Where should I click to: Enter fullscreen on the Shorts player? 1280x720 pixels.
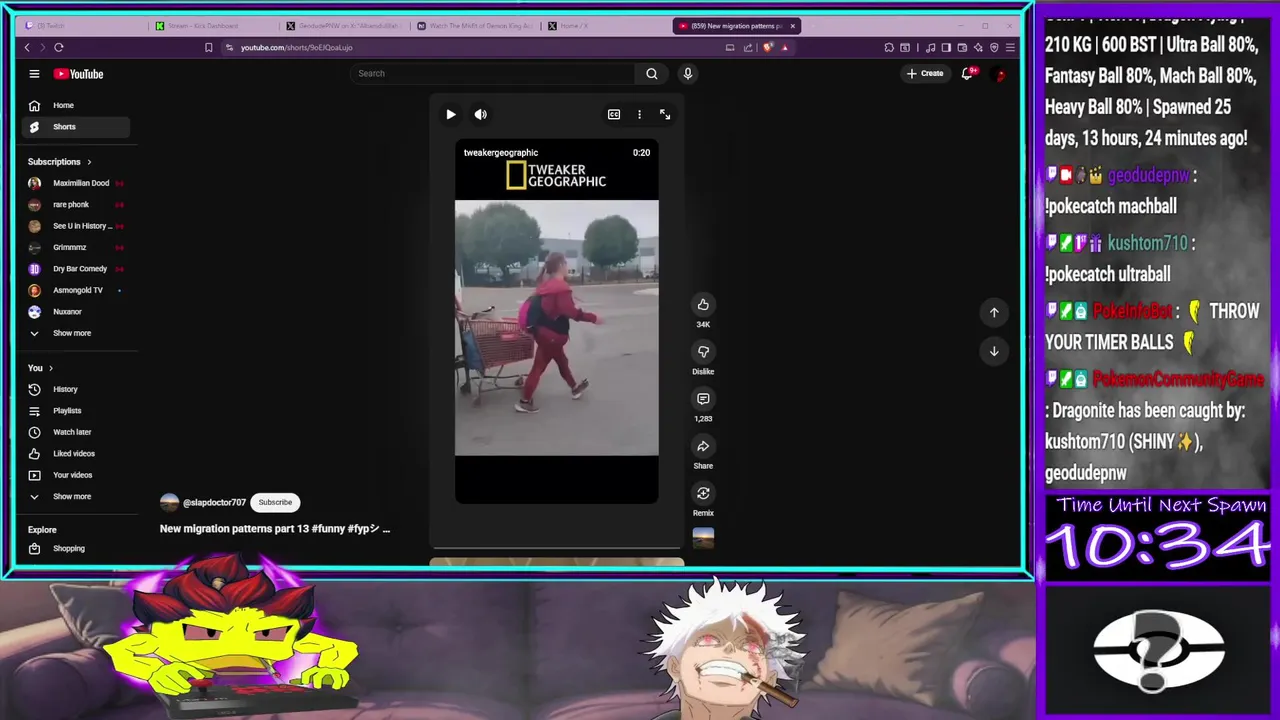pos(665,114)
